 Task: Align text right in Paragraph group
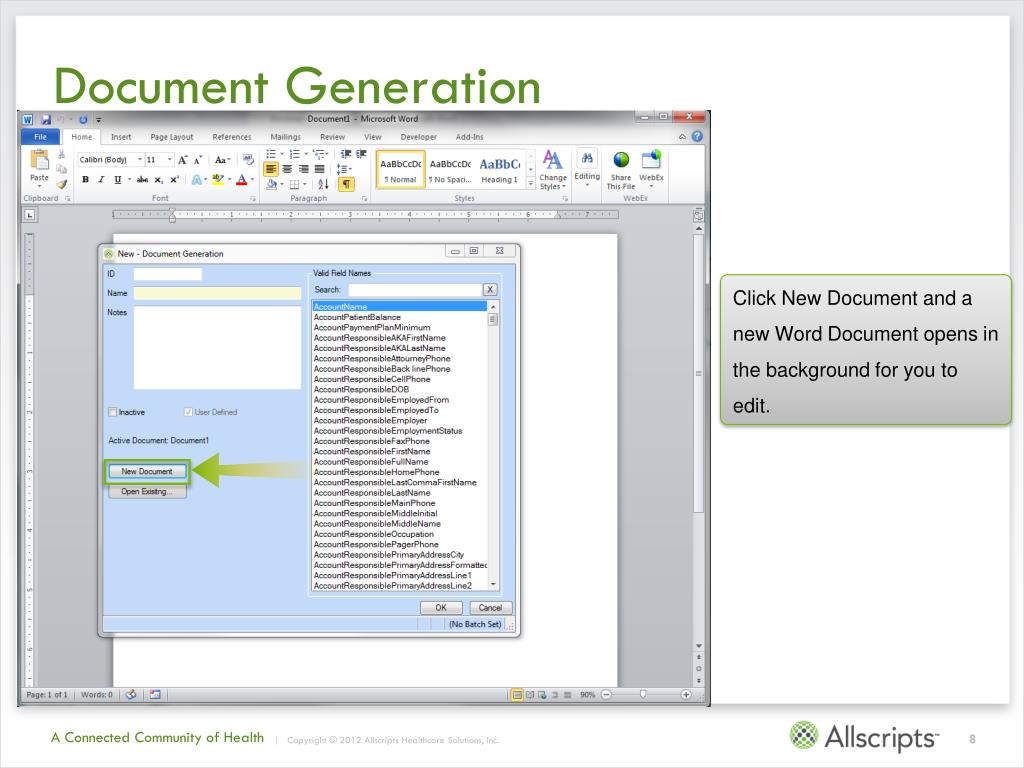tap(304, 169)
